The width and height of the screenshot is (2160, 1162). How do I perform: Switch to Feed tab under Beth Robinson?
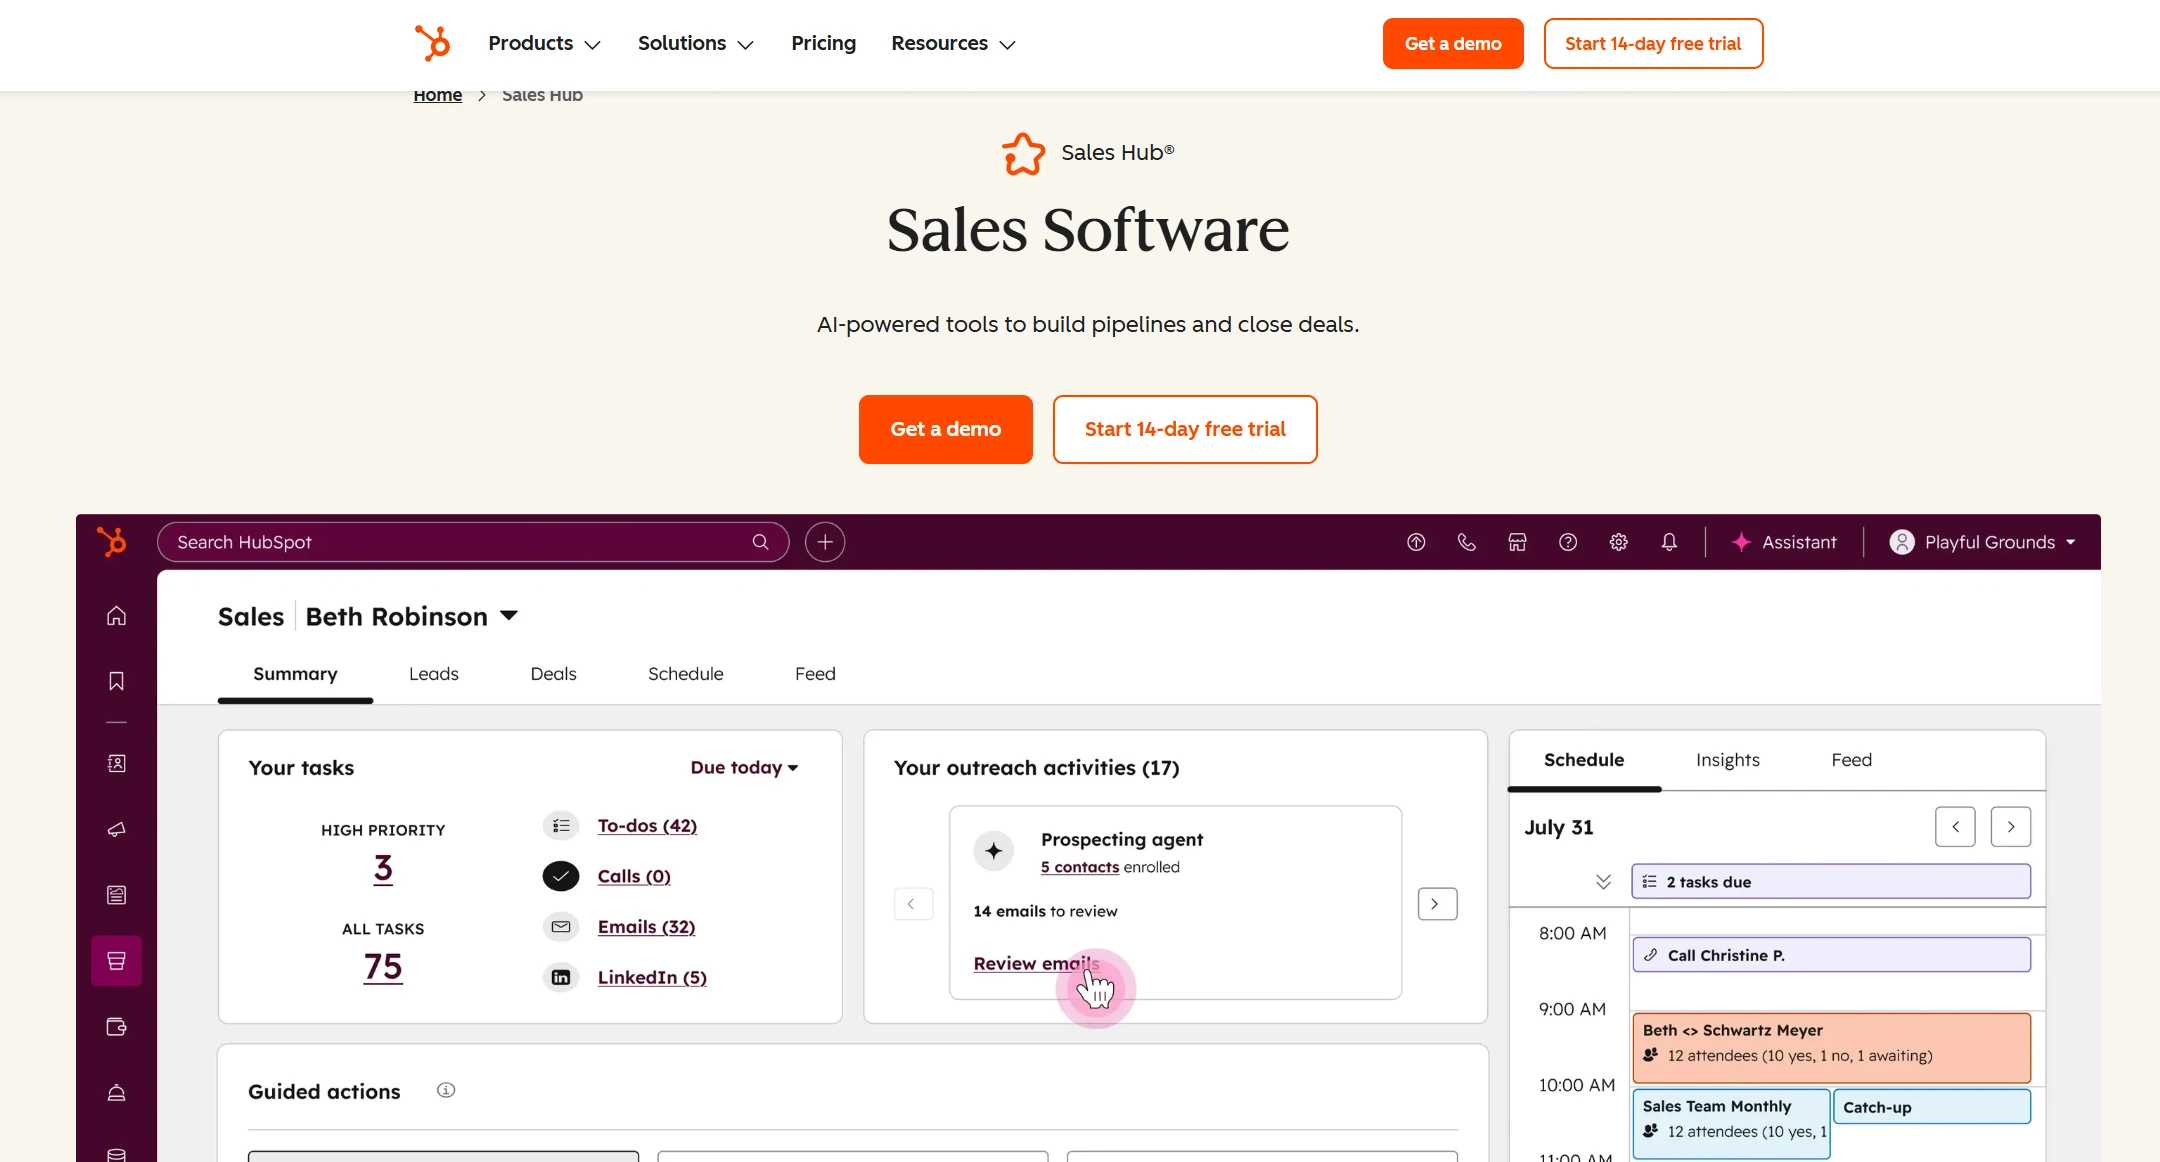point(815,674)
